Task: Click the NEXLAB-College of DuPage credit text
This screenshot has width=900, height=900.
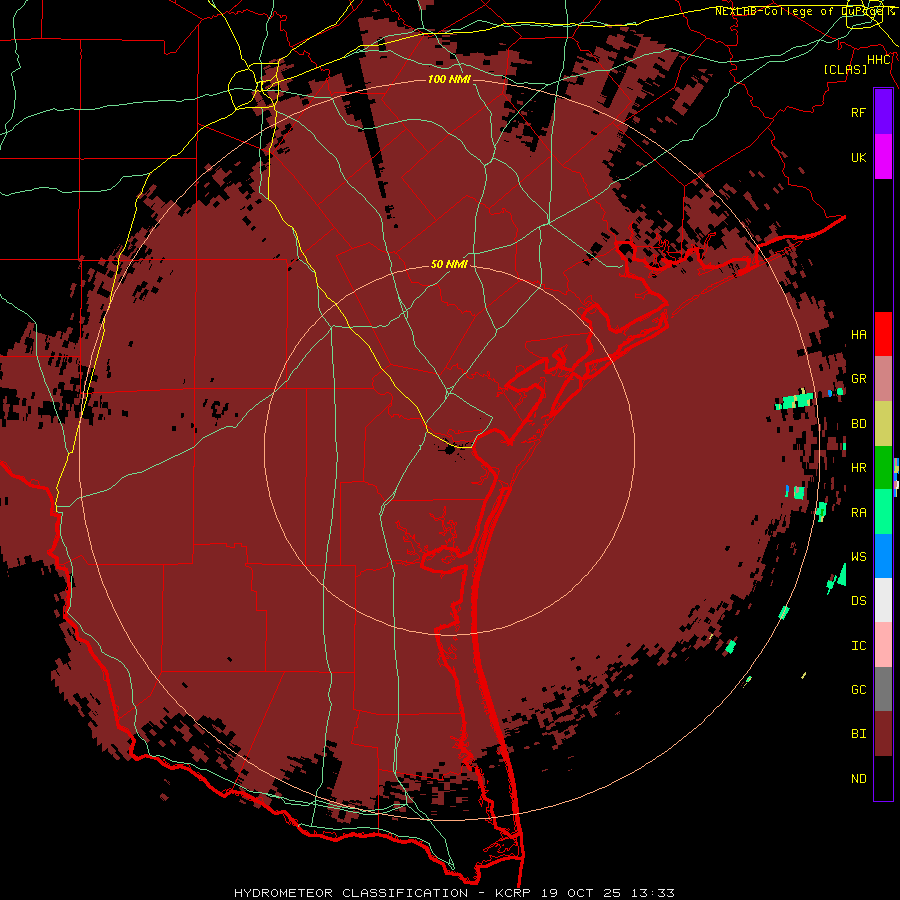Action: pos(805,11)
